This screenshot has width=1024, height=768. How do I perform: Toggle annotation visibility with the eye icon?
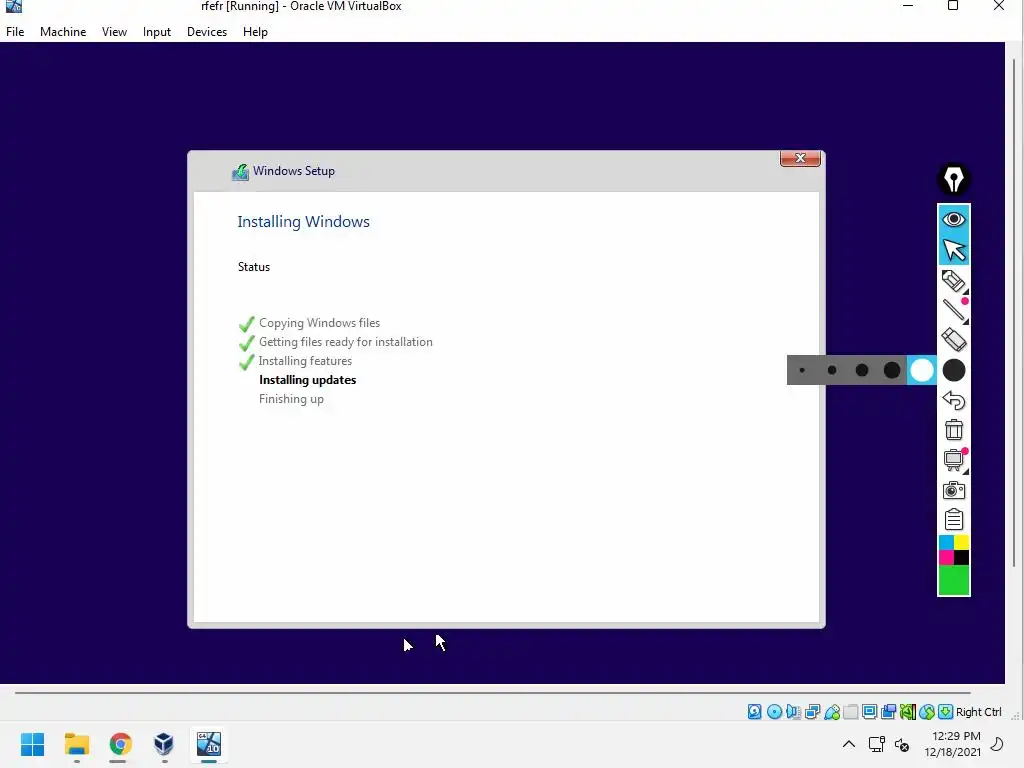pyautogui.click(x=953, y=219)
